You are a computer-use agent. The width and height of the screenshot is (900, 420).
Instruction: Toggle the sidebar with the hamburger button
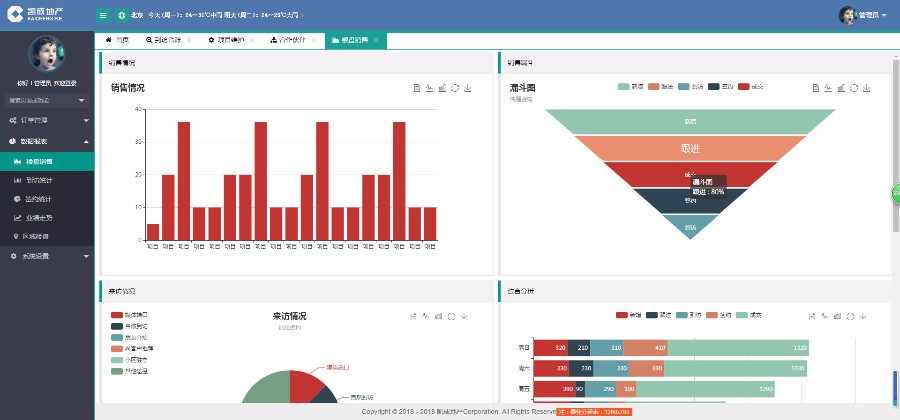click(x=103, y=15)
